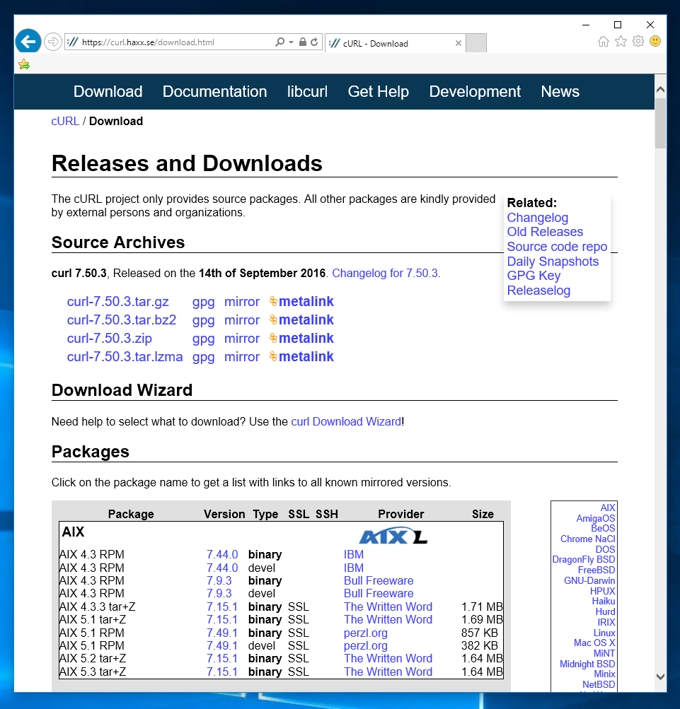
Task: Open the address bar search magnifier
Action: pyautogui.click(x=280, y=42)
